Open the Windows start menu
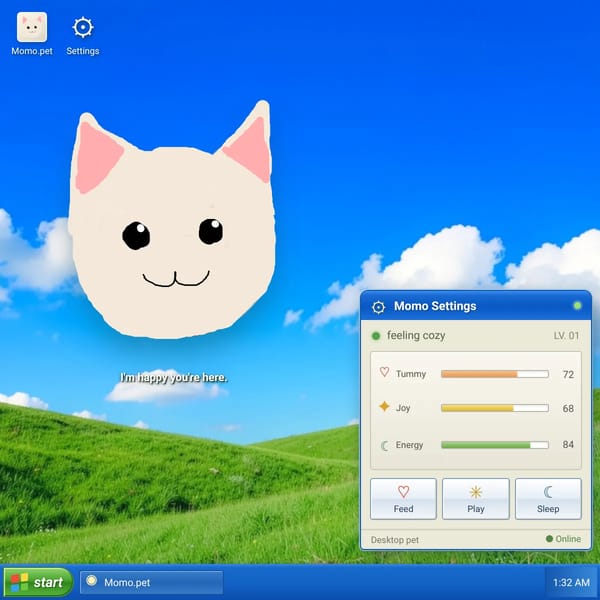The height and width of the screenshot is (600, 600). coord(38,582)
